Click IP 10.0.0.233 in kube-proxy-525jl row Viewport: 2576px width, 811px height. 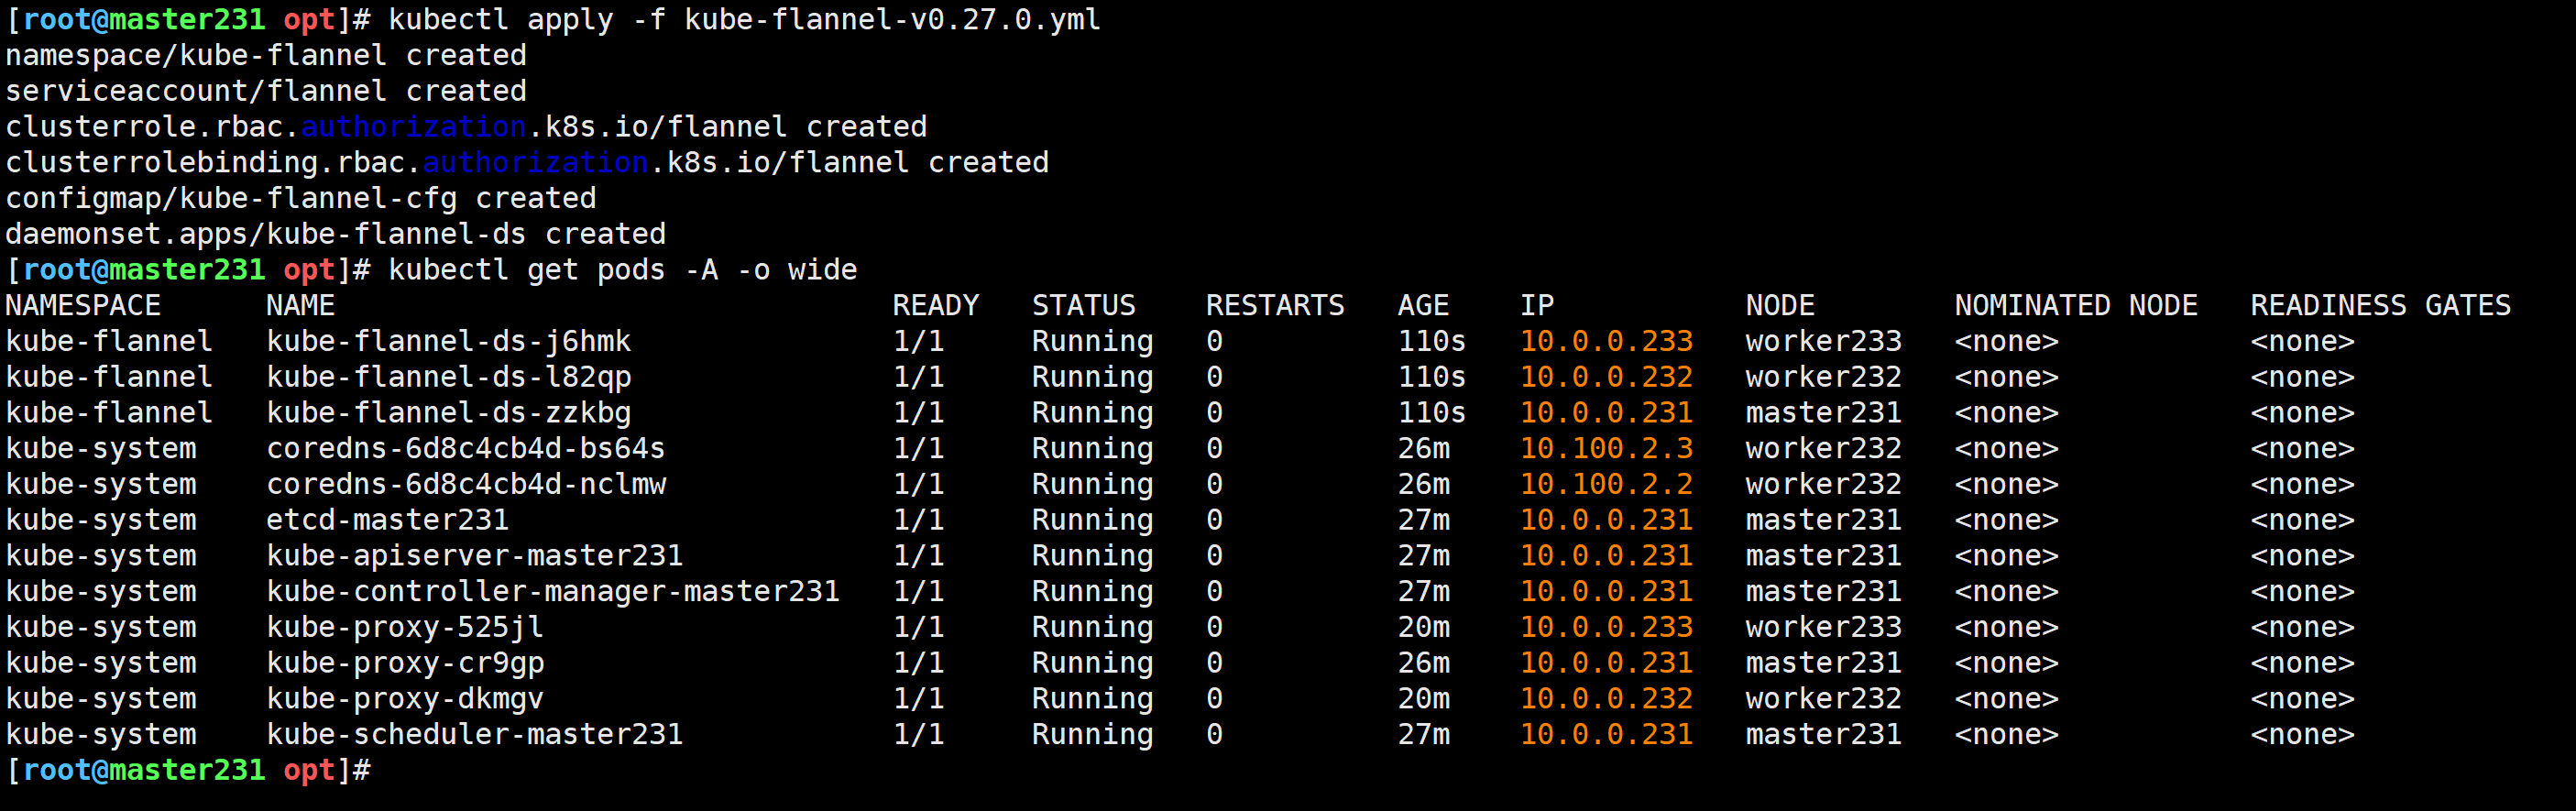pos(1606,628)
